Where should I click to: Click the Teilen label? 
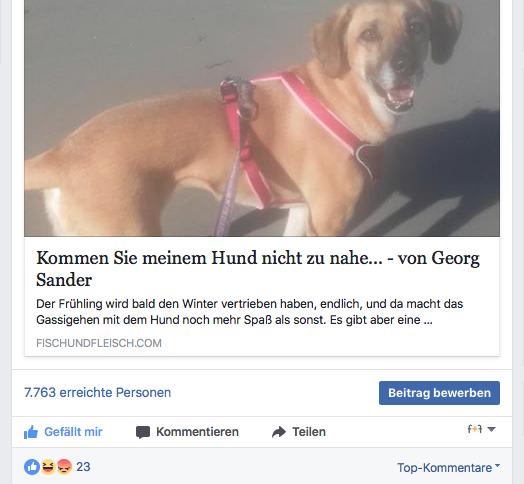(x=309, y=432)
